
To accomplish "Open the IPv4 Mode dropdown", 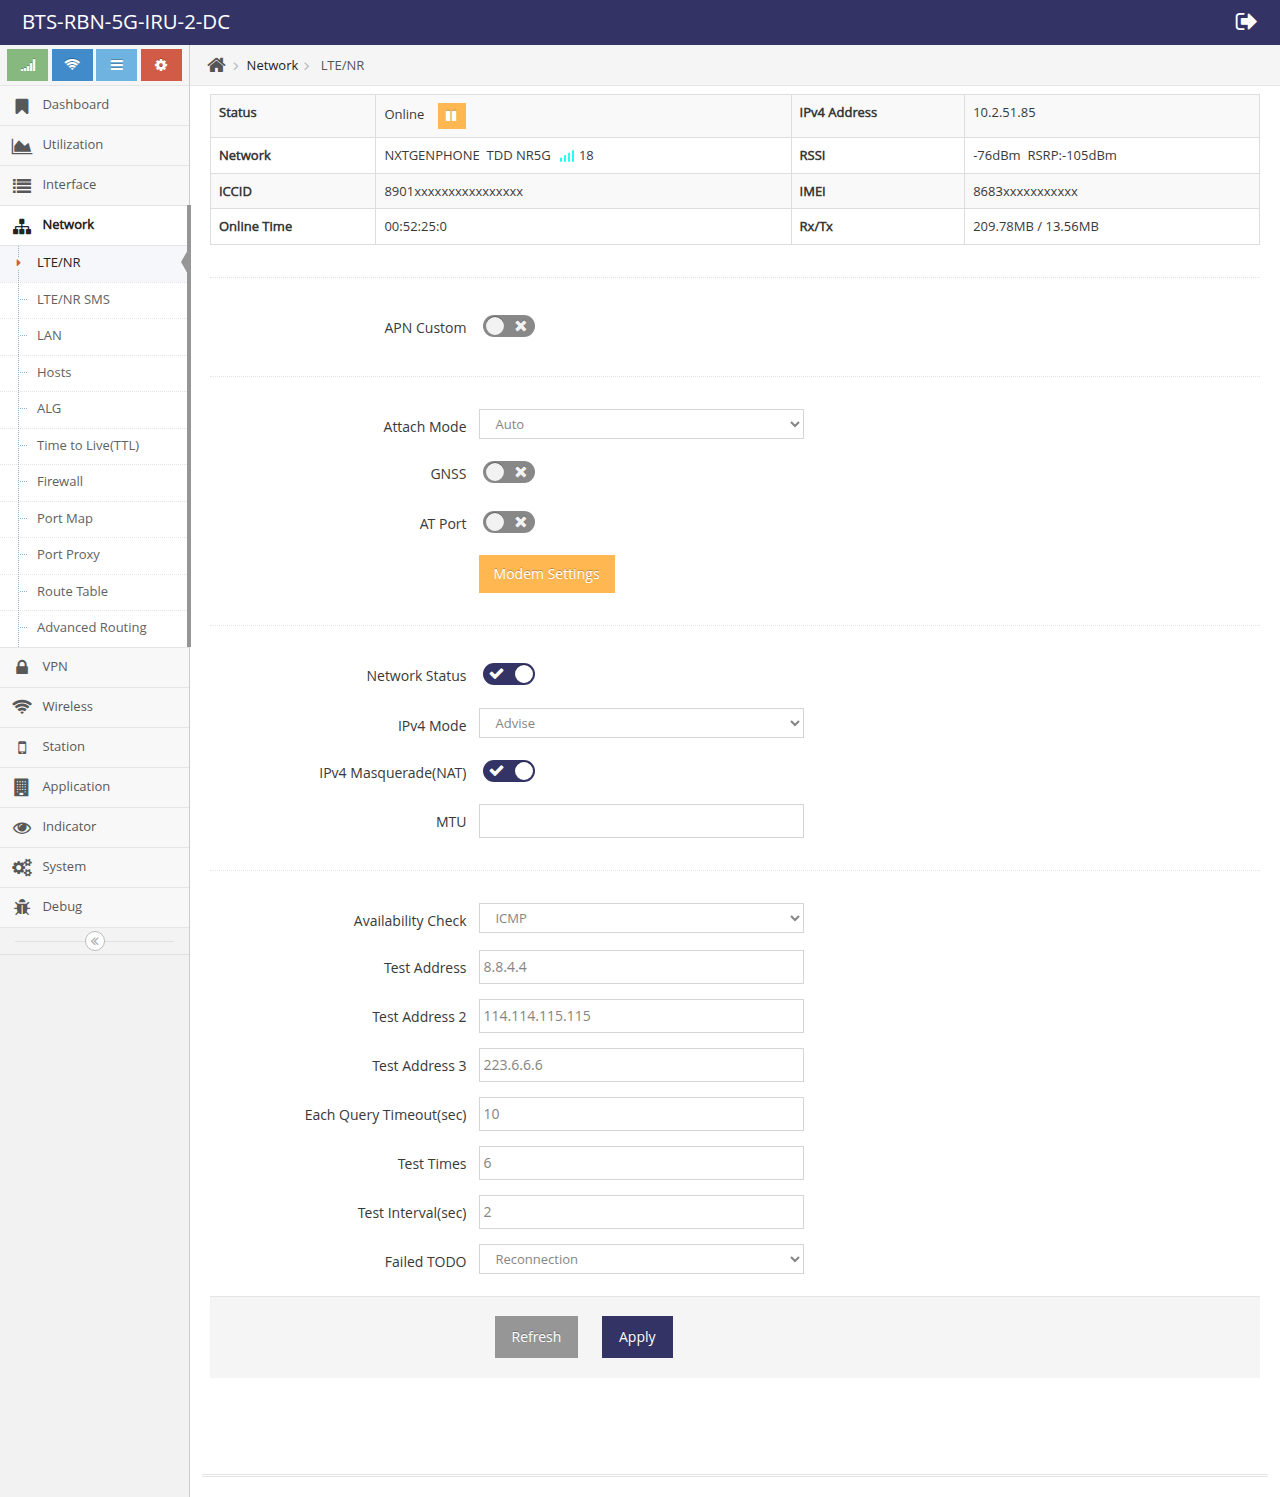I will pos(641,723).
